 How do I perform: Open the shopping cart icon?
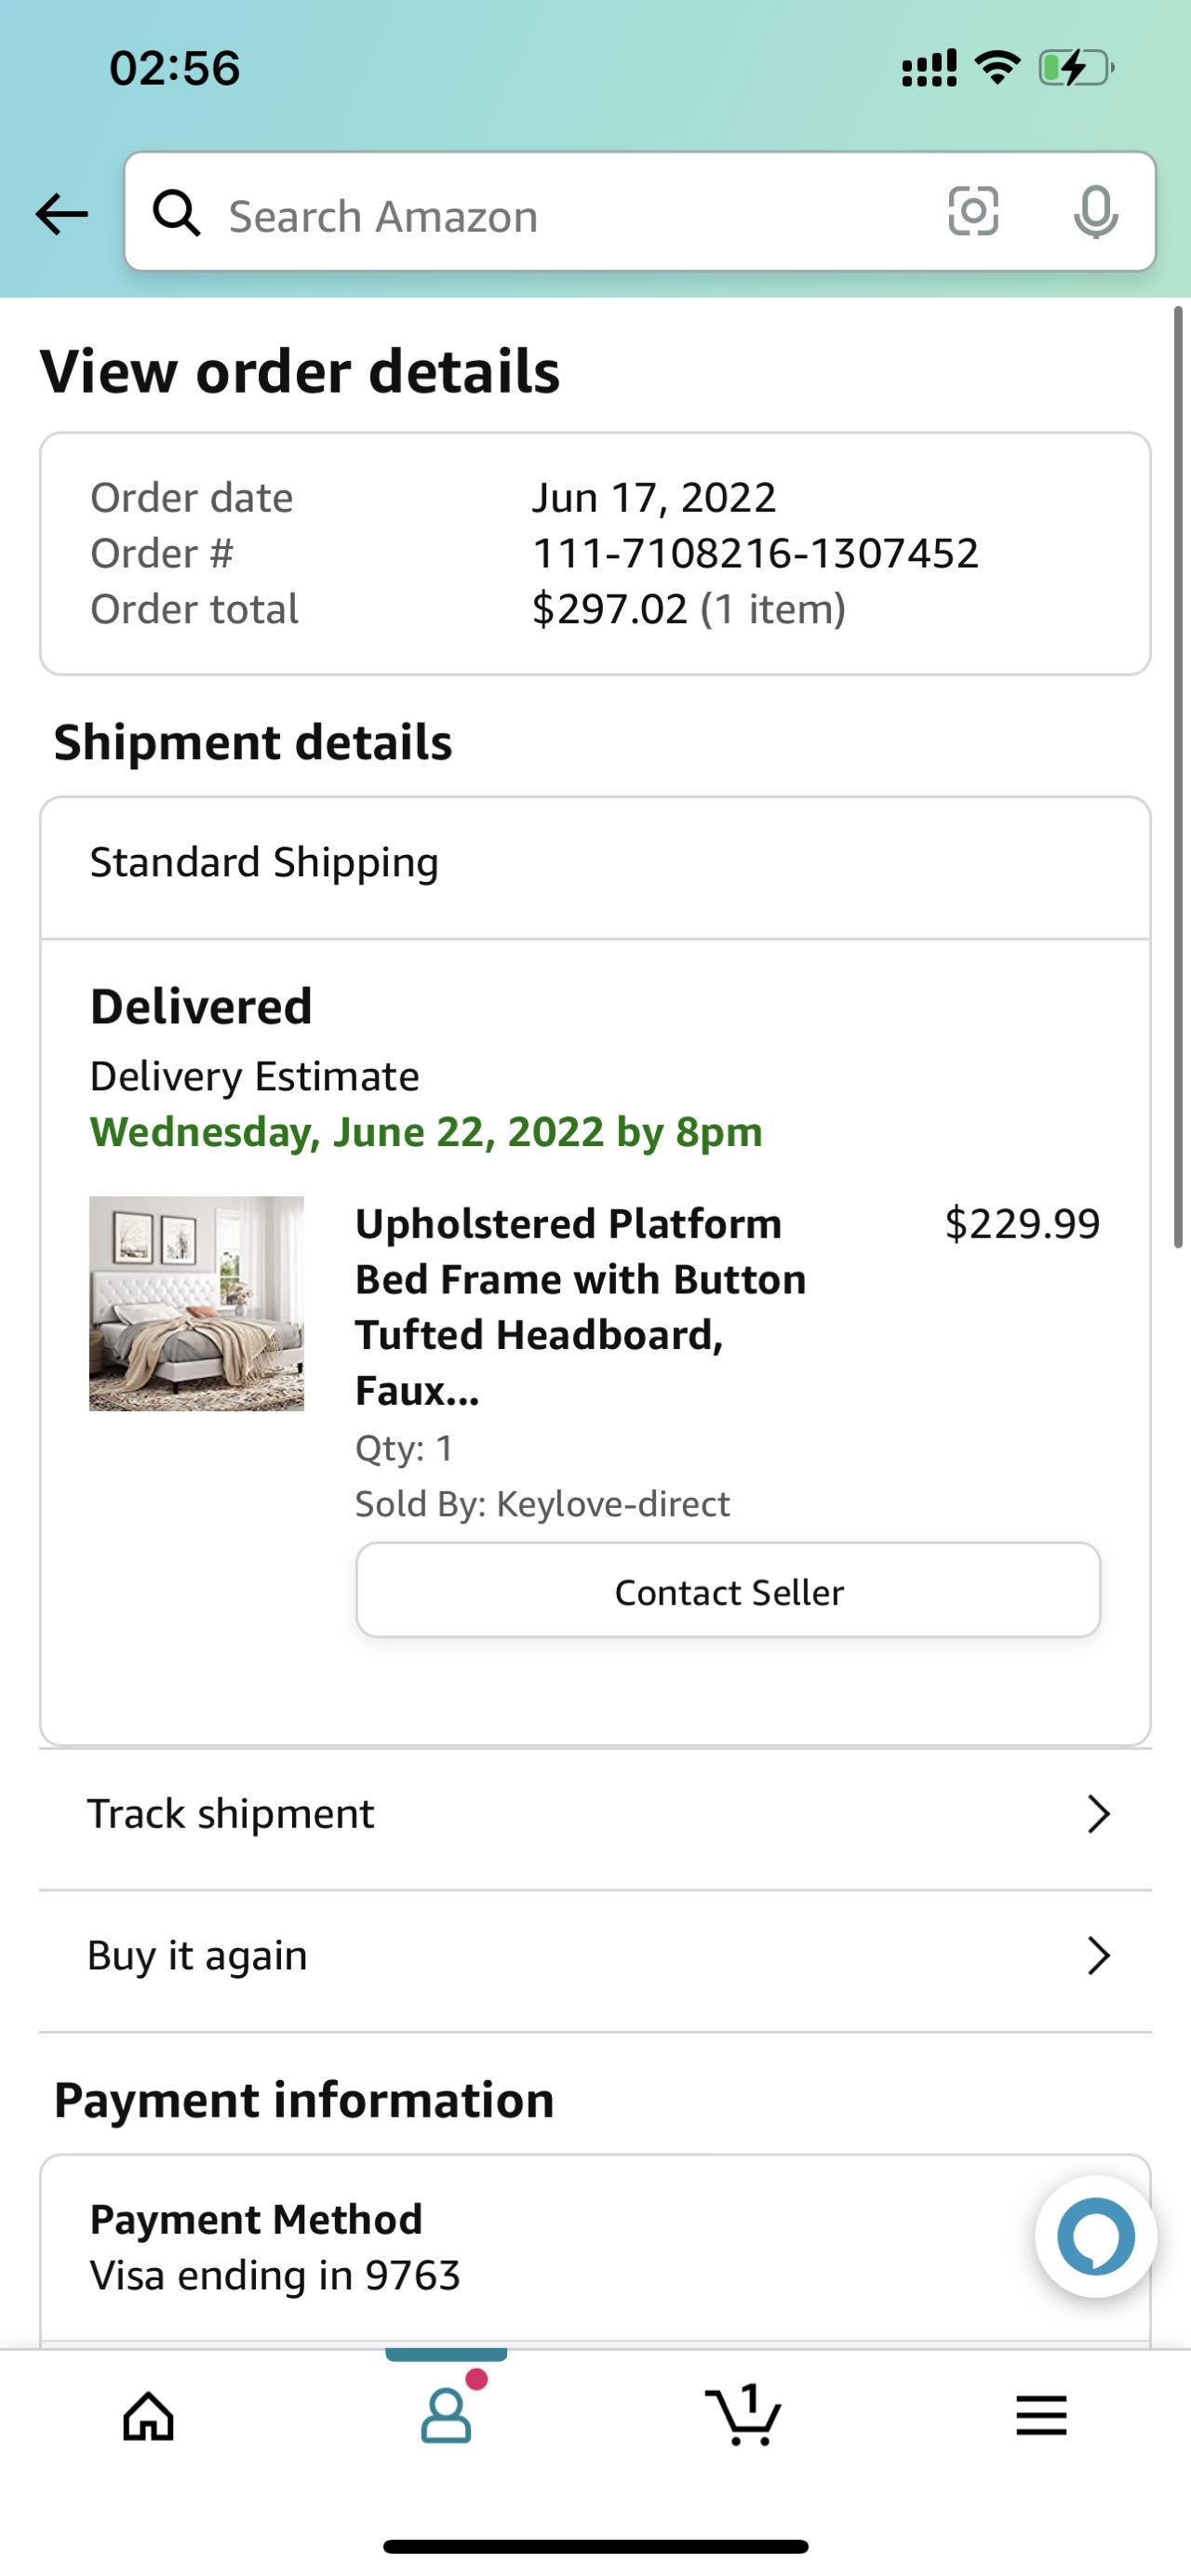(743, 2414)
